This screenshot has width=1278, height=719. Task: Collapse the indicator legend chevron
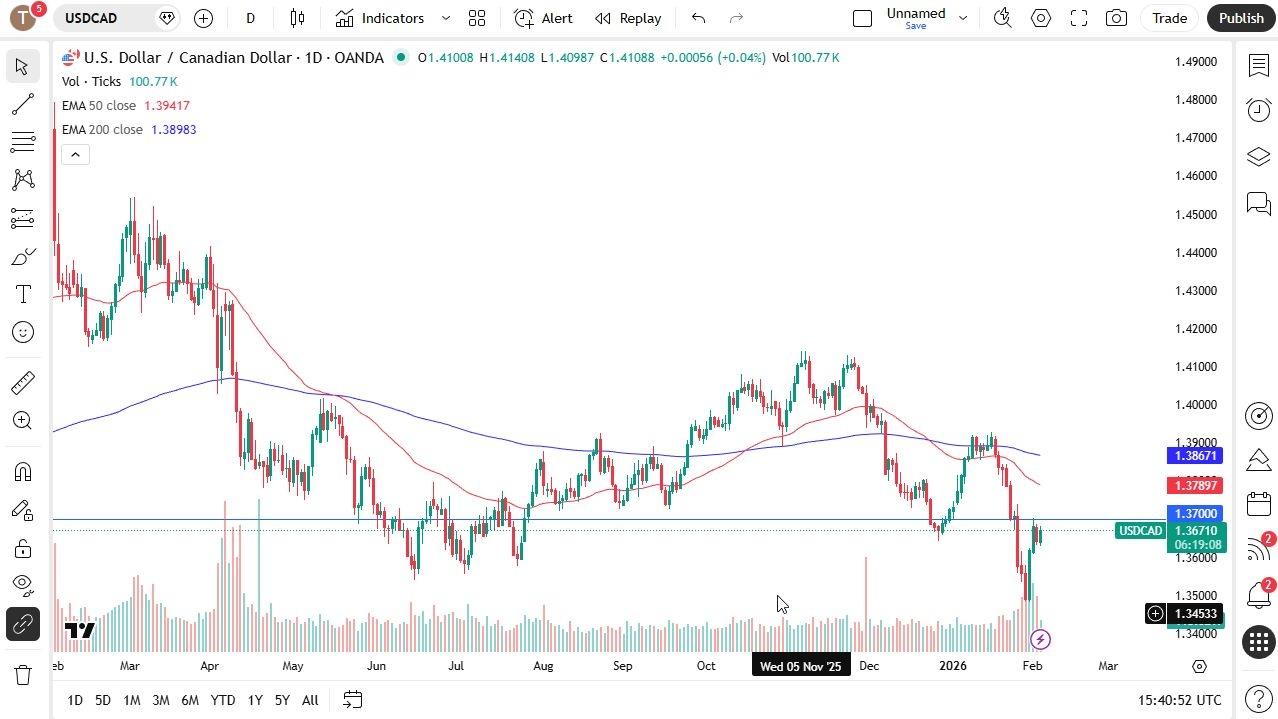pos(75,154)
